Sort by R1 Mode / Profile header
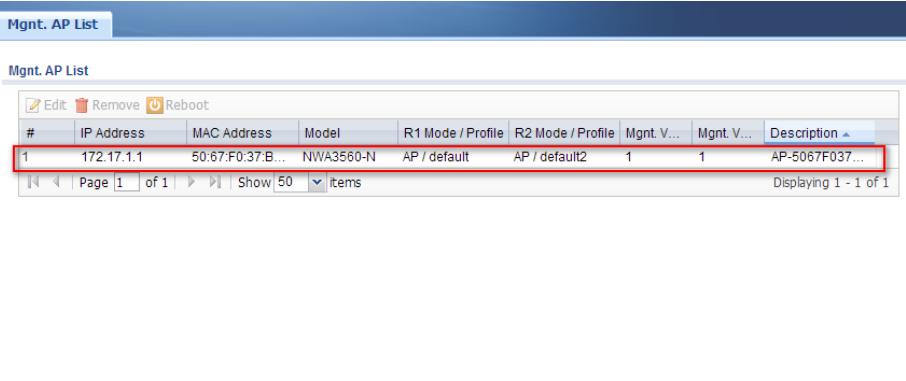Image resolution: width=906 pixels, height=381 pixels. [x=454, y=133]
